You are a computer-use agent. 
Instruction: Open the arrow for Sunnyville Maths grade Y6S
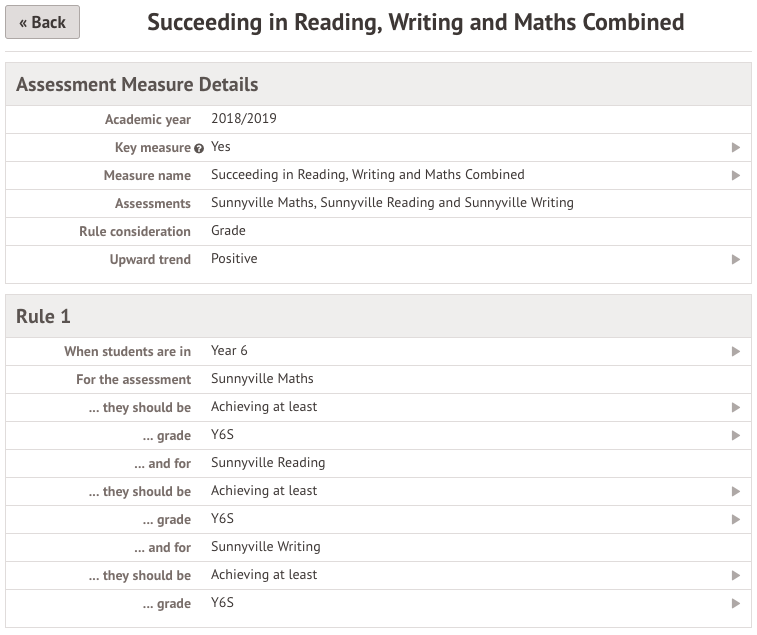pyautogui.click(x=735, y=435)
